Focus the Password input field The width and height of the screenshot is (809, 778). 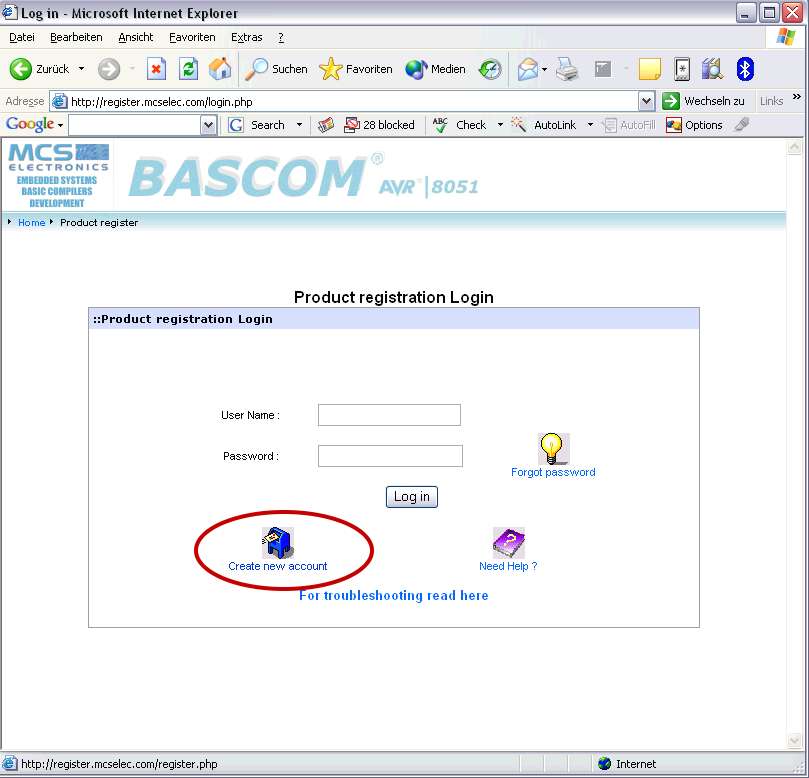390,456
